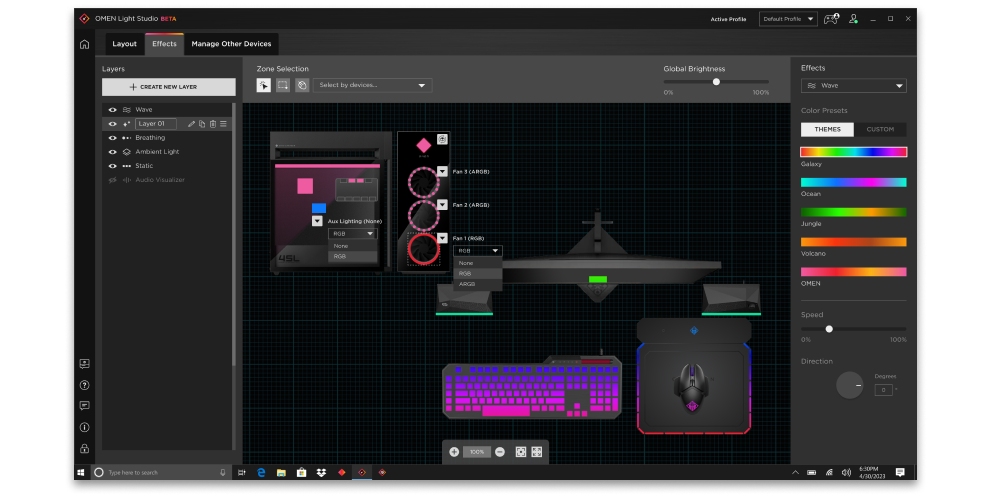Select the click-to-select zone tool
The height and width of the screenshot is (496, 991).
pos(264,85)
